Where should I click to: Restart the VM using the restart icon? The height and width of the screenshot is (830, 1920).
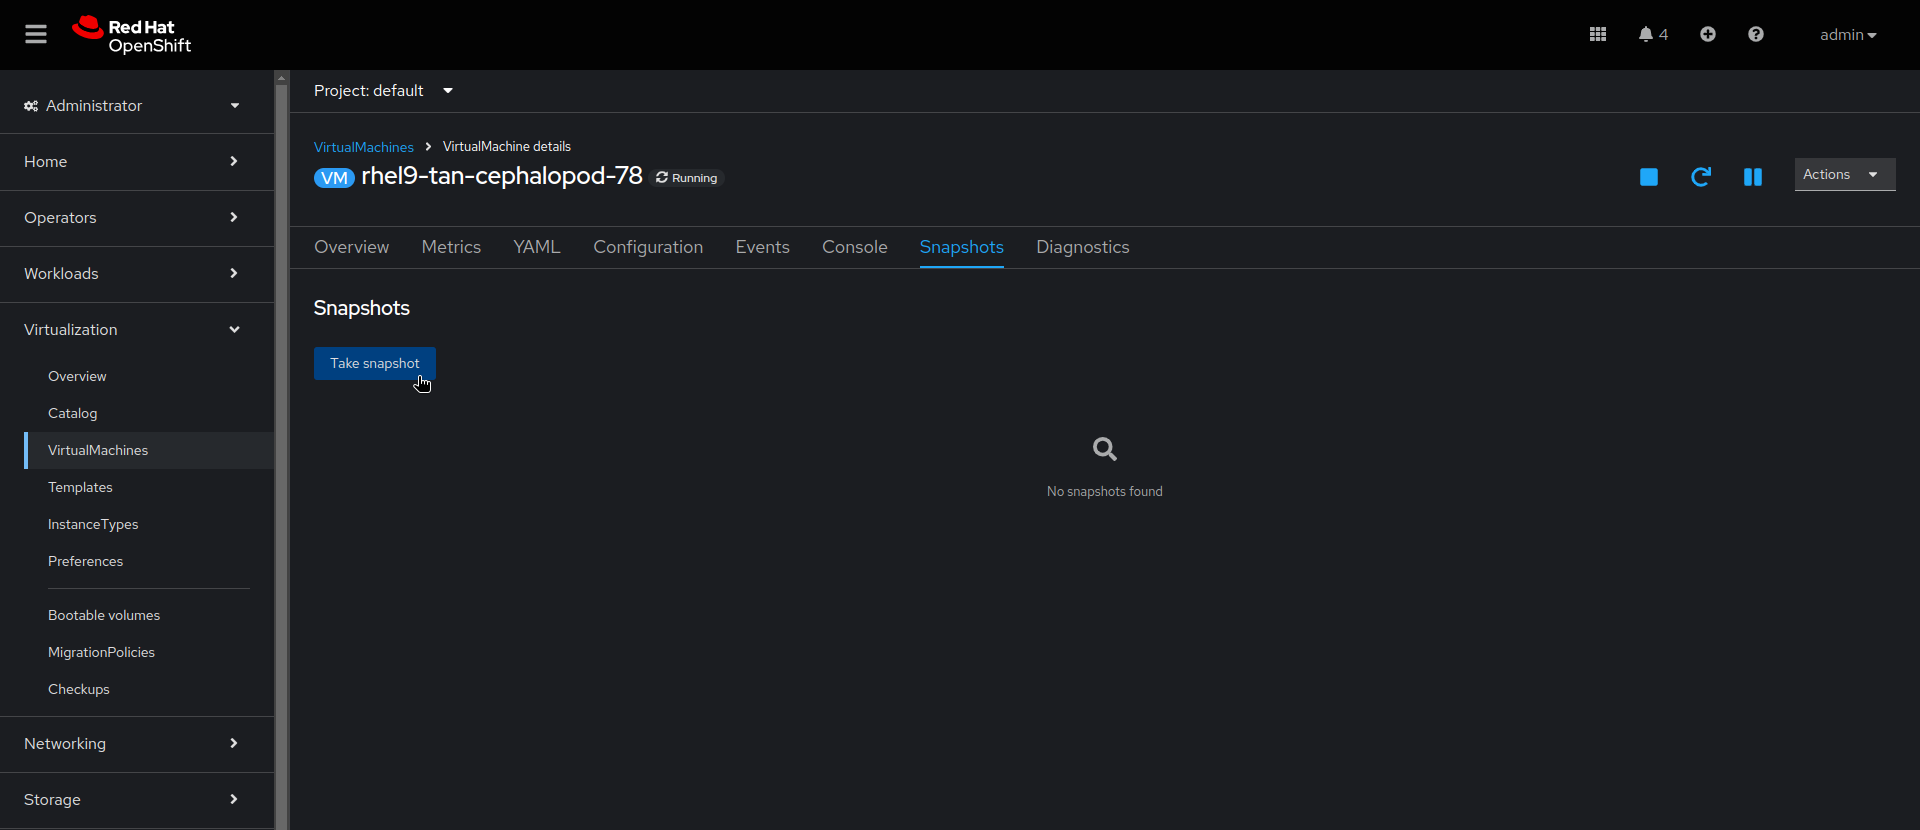coord(1700,177)
